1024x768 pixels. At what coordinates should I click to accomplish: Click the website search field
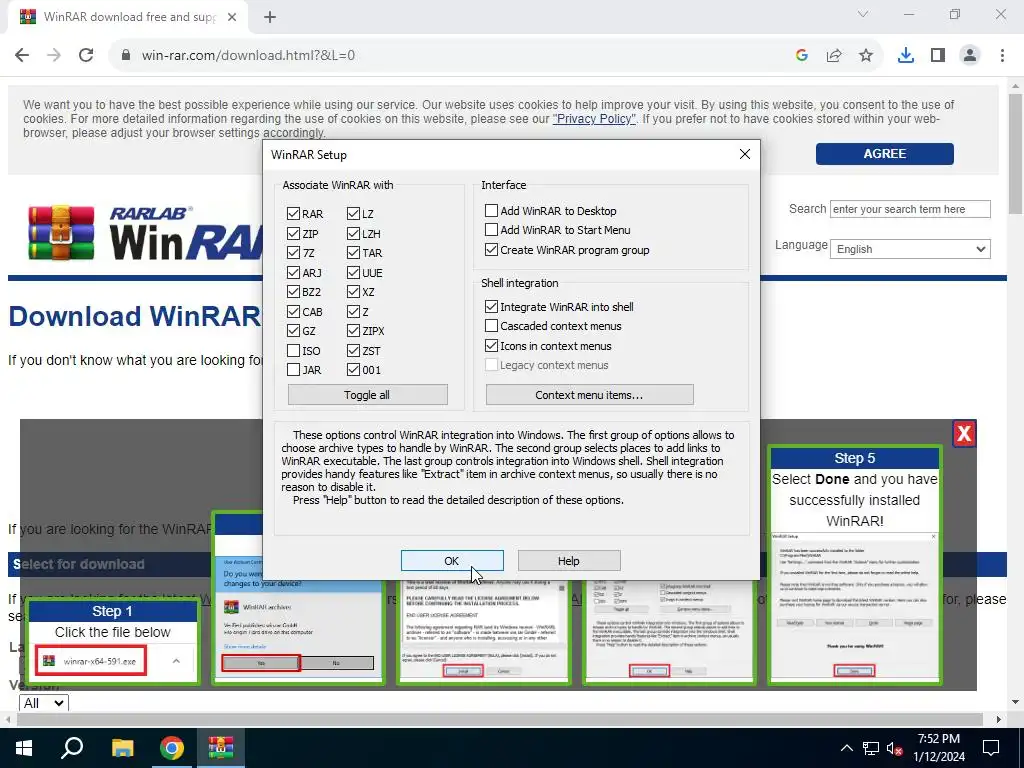tap(910, 209)
